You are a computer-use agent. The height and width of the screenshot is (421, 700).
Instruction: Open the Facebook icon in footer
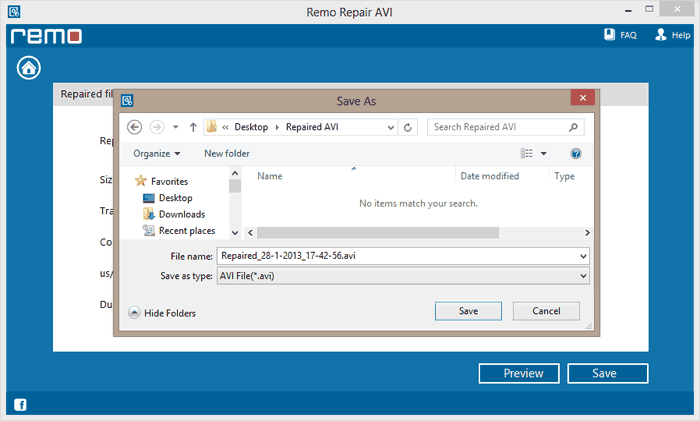[20, 404]
